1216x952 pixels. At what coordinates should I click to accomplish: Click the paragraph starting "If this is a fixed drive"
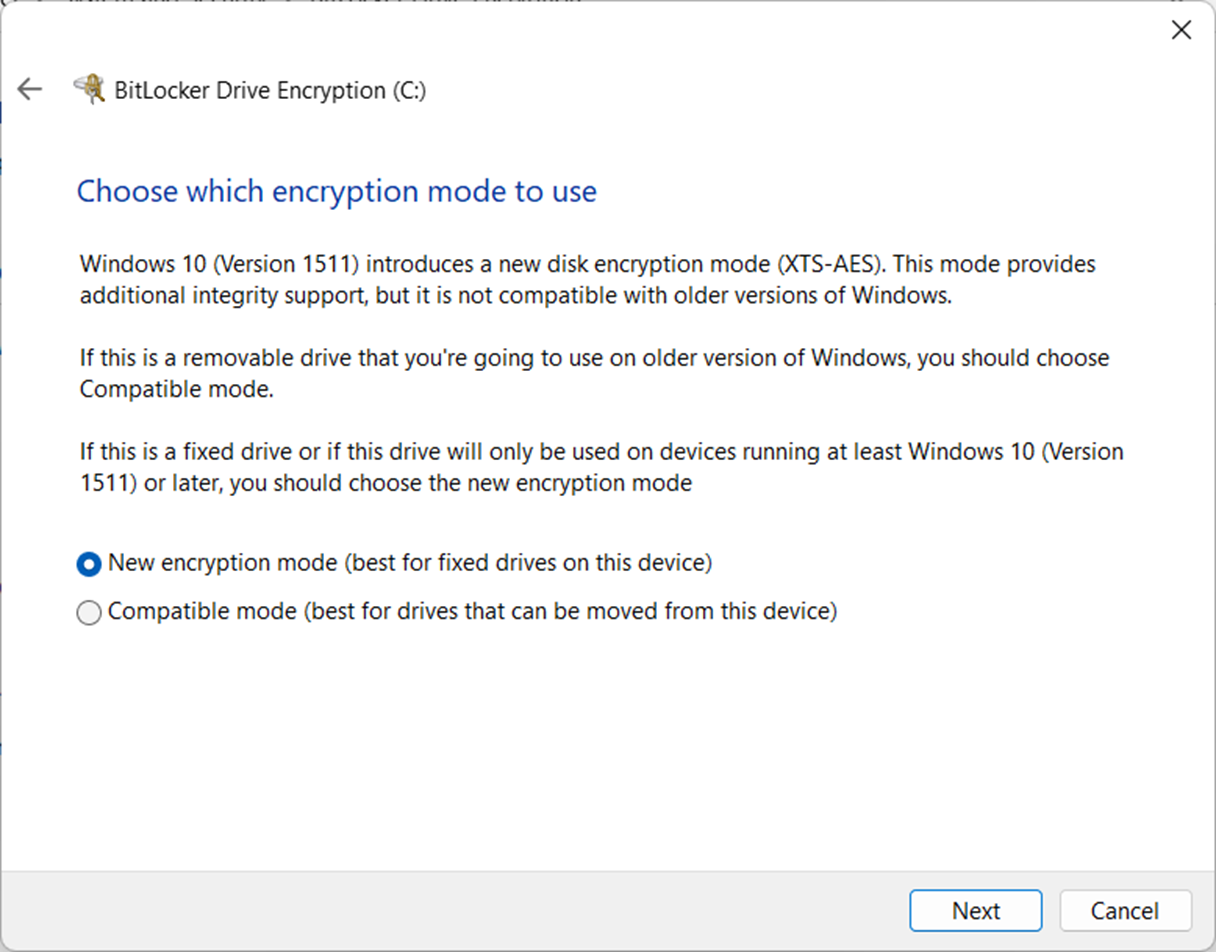tap(601, 467)
